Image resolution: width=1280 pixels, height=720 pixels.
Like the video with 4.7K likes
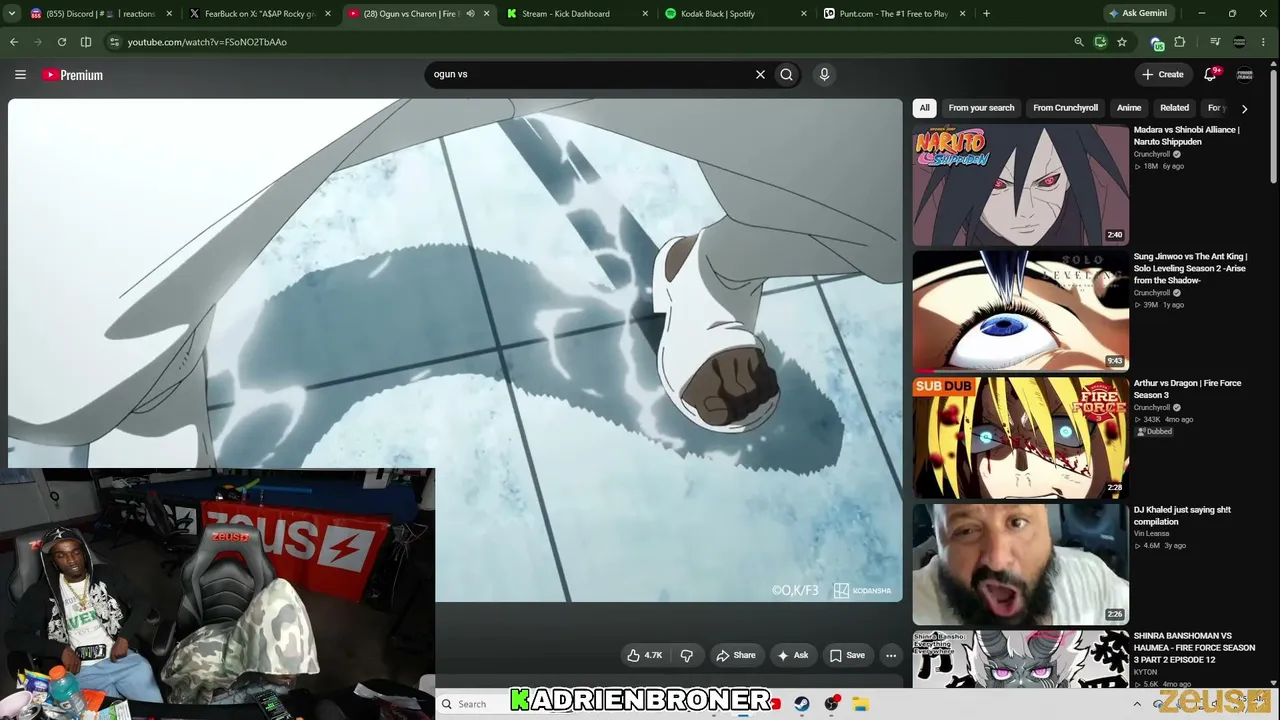[x=645, y=655]
